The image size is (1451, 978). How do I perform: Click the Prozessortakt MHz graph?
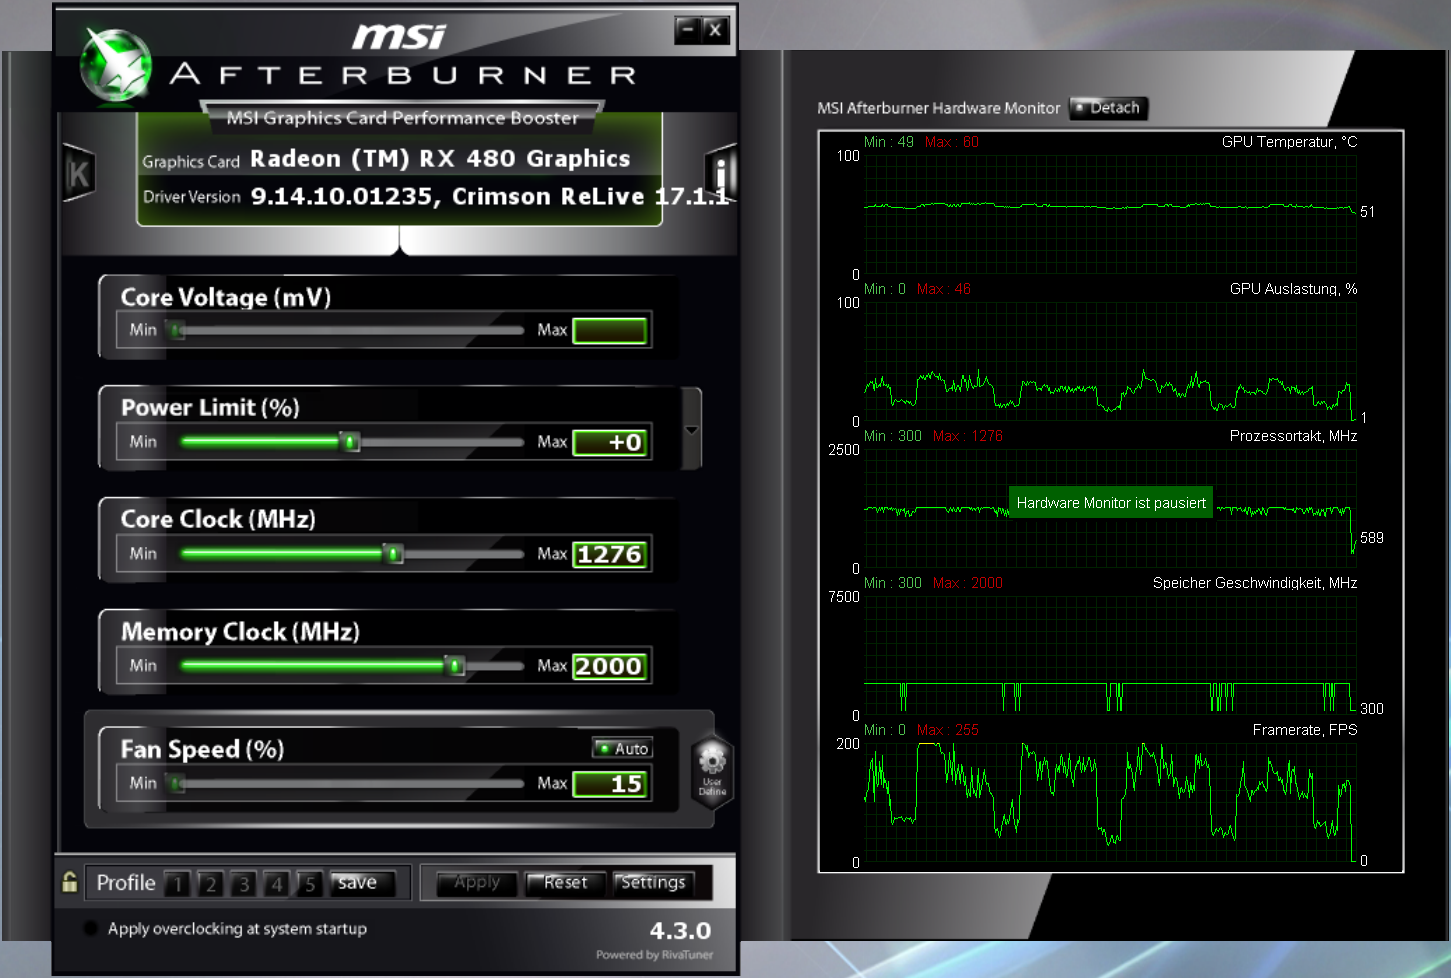(1110, 508)
